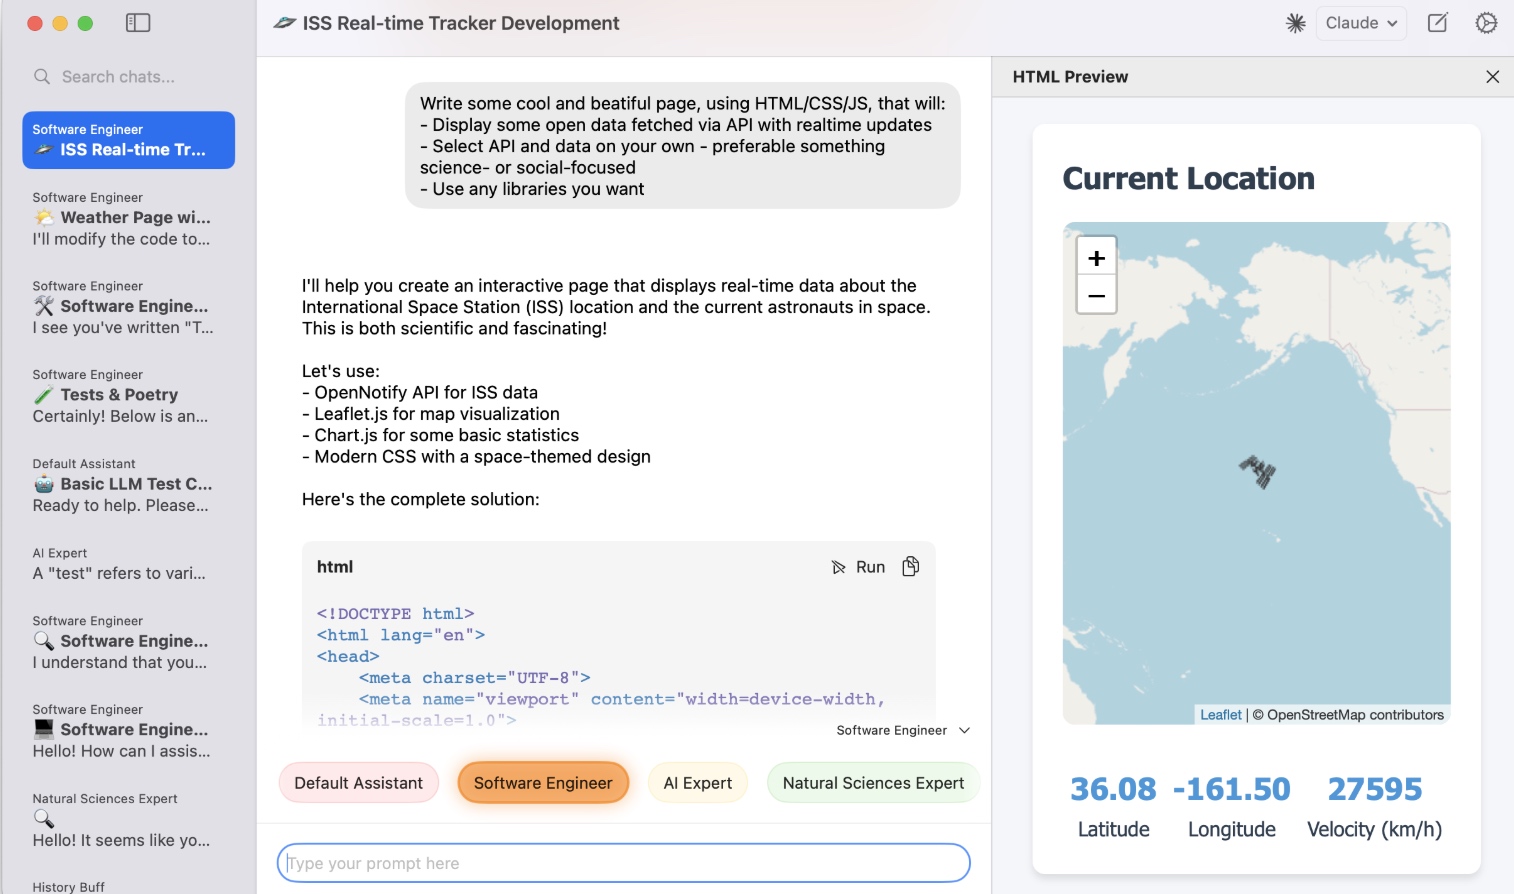This screenshot has width=1514, height=894.
Task: Expand the Software Engineer persona selector
Action: [x=903, y=731]
